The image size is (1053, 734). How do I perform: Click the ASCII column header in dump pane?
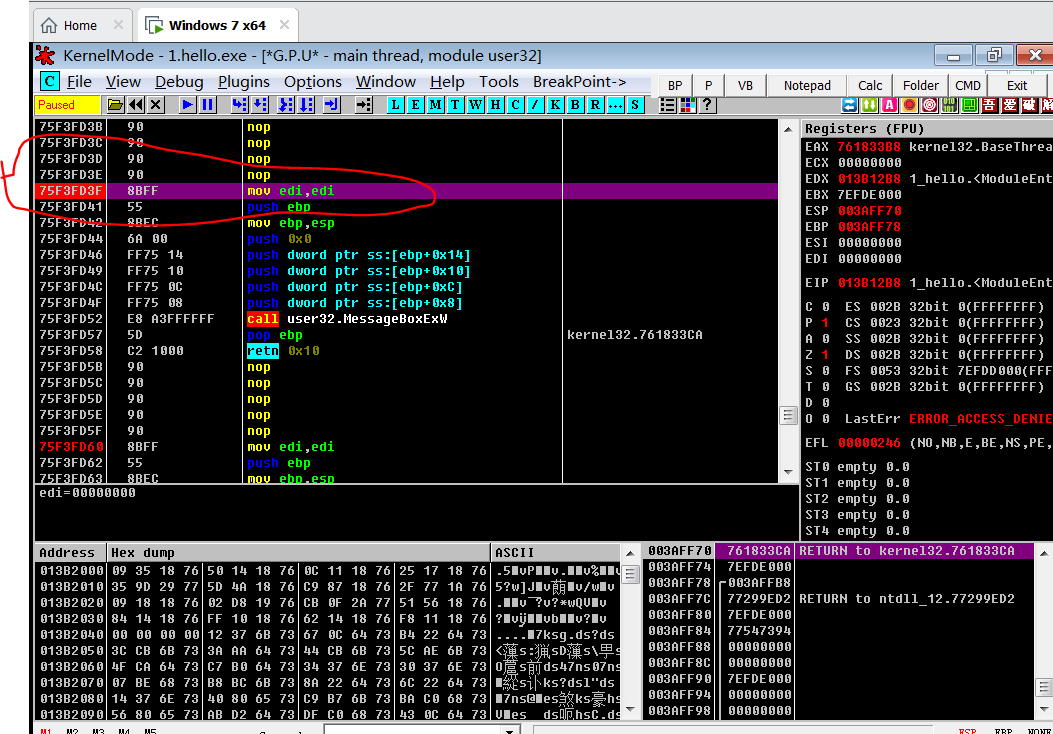(555, 553)
